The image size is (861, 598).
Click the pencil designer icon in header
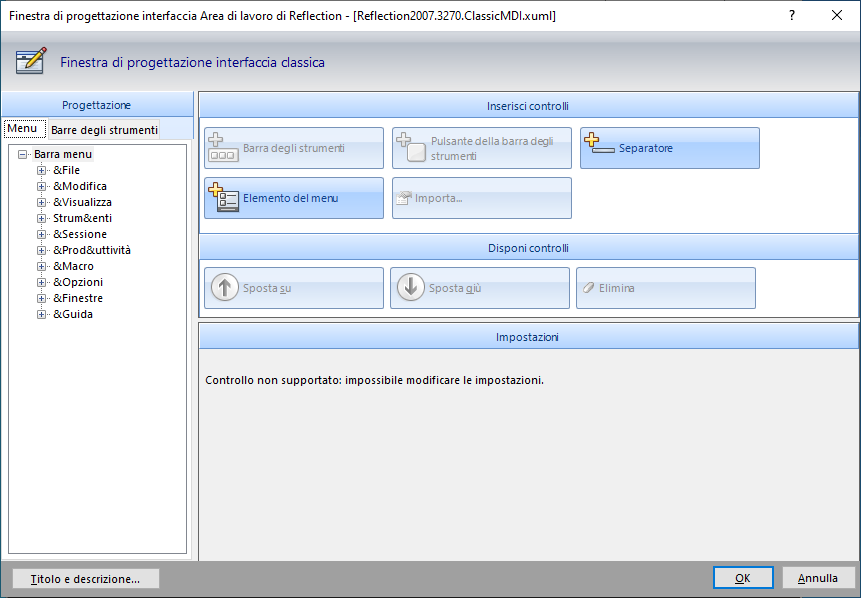click(x=31, y=61)
